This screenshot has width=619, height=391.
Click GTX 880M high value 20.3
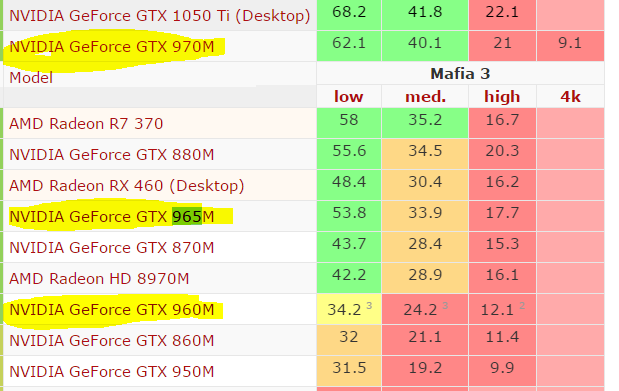[x=502, y=151]
